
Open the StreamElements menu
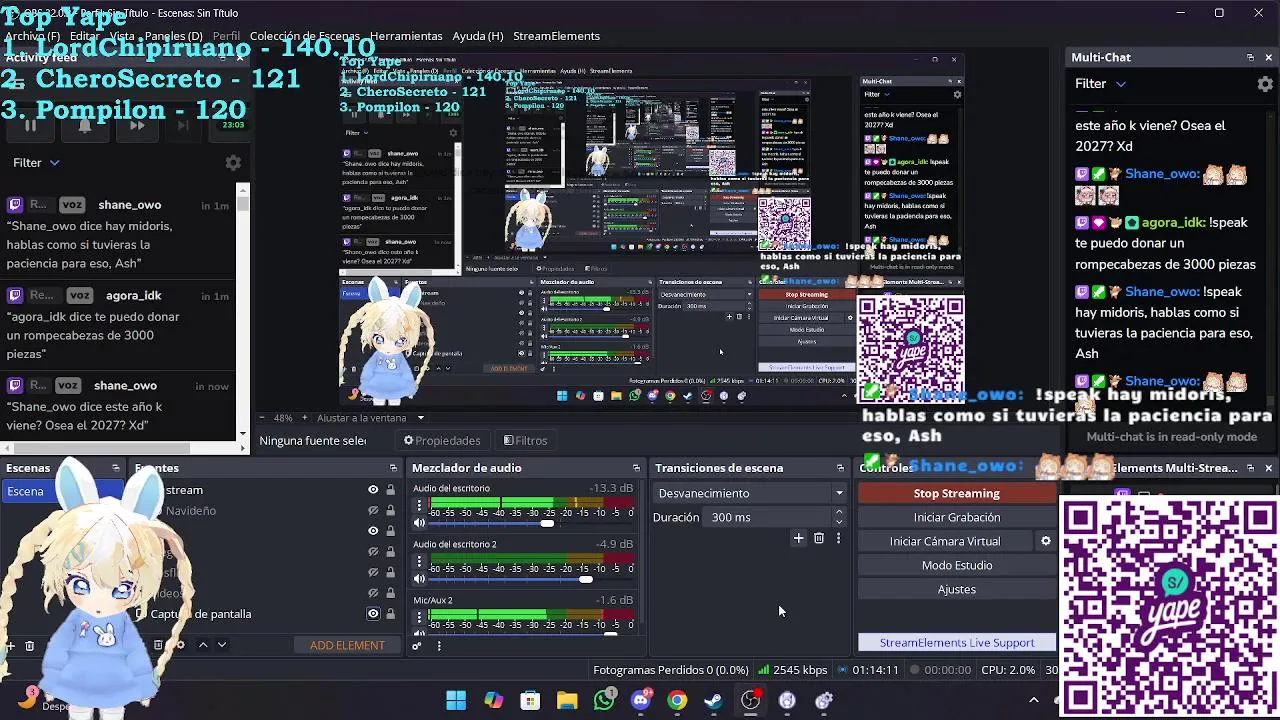556,36
